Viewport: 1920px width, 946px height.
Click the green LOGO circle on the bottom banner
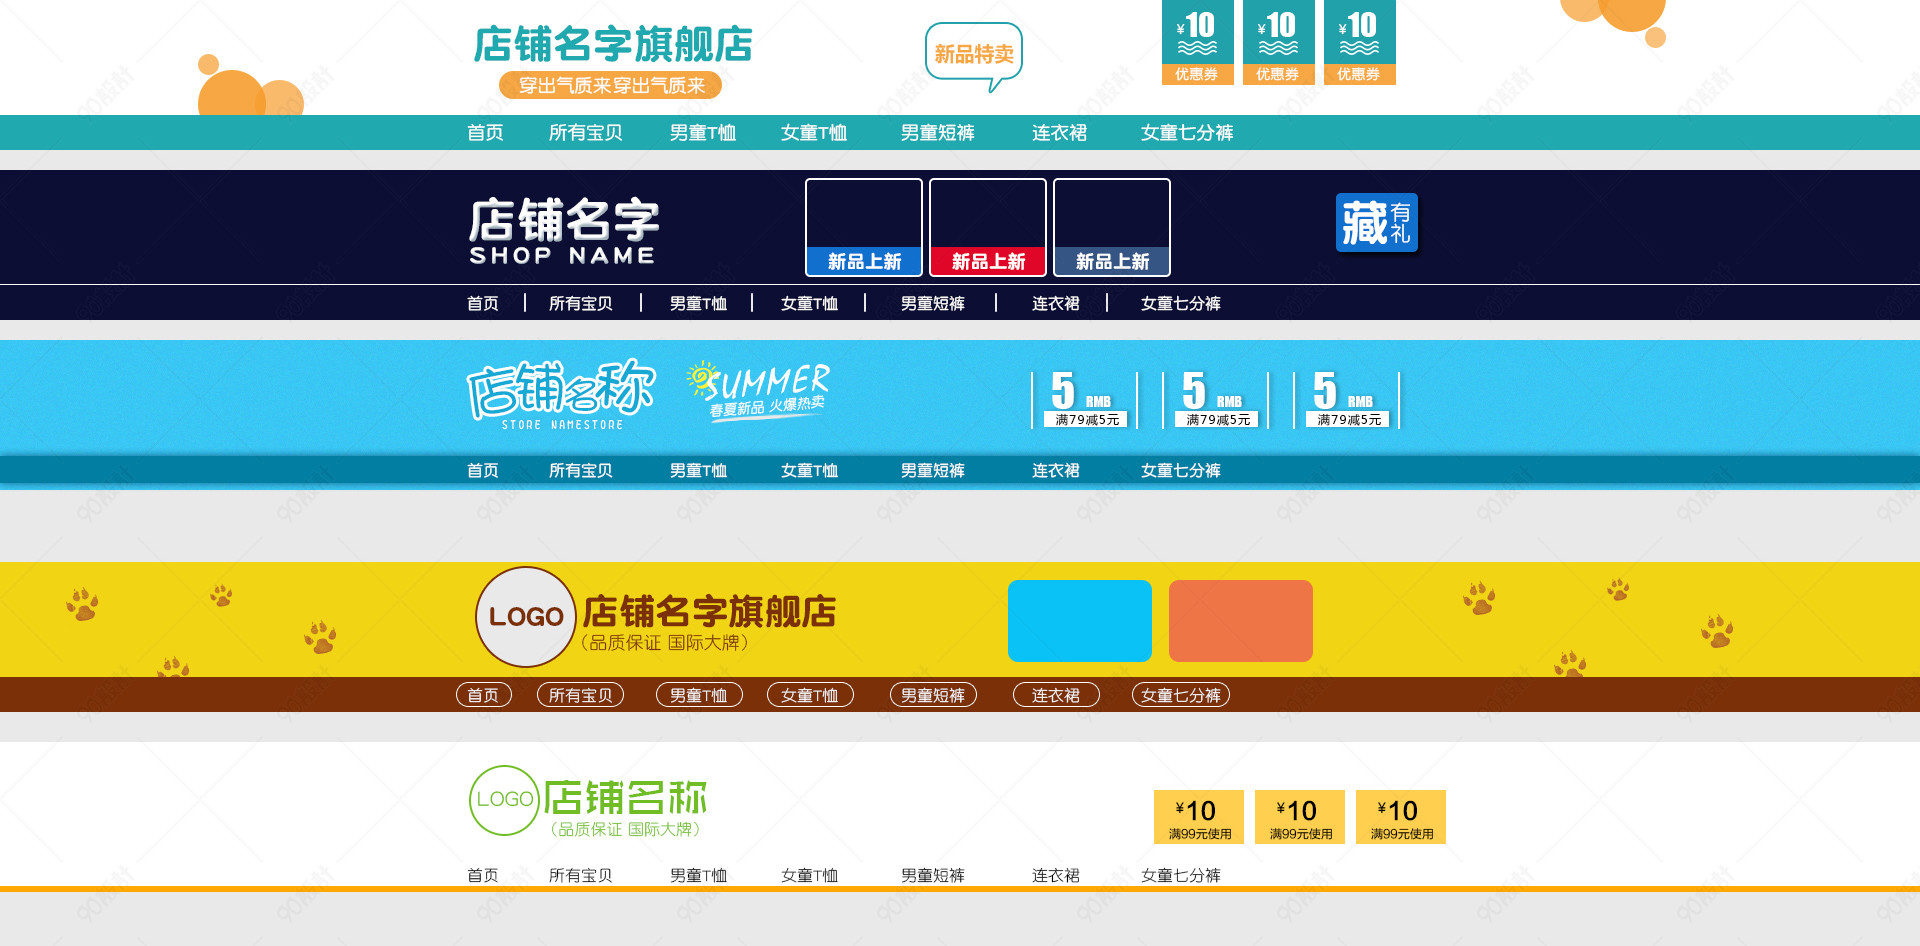click(503, 800)
